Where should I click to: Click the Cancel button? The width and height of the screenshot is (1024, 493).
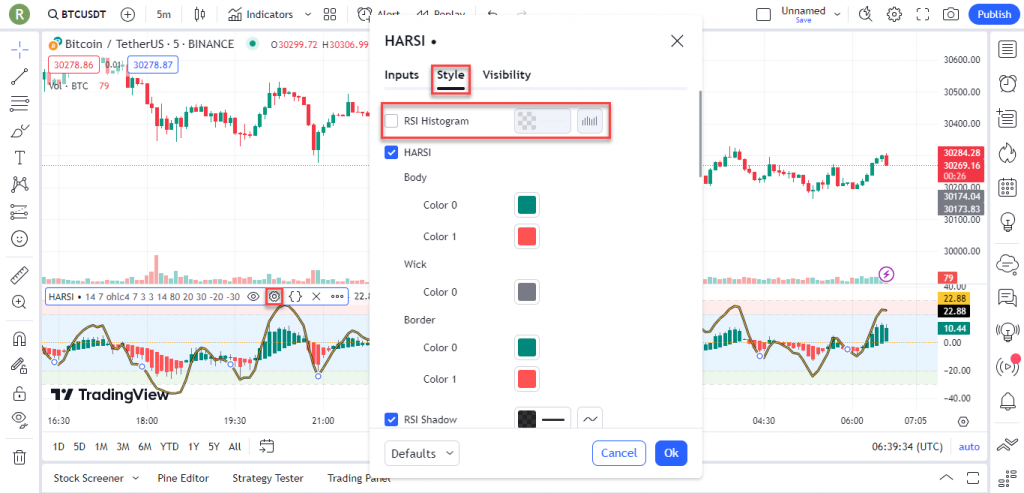coord(619,453)
